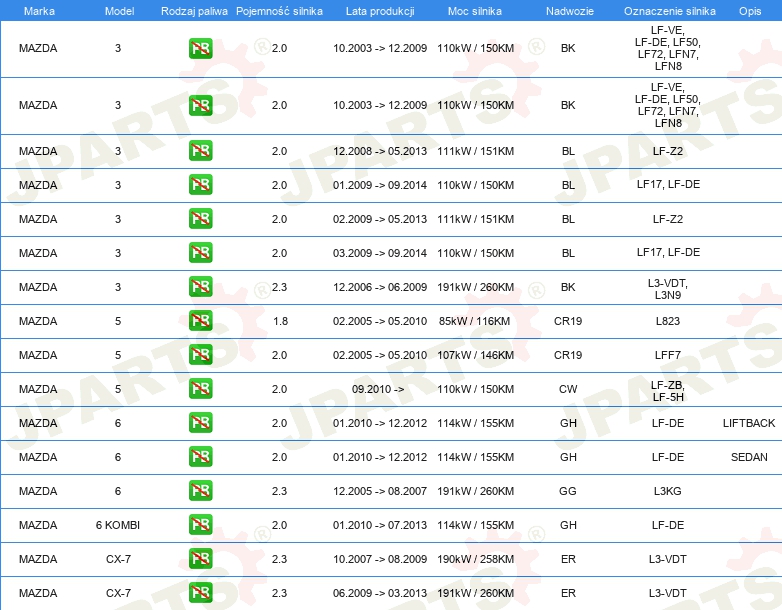Click the Nadwozie column header
Viewport: 782px width, 610px height.
[x=568, y=10]
